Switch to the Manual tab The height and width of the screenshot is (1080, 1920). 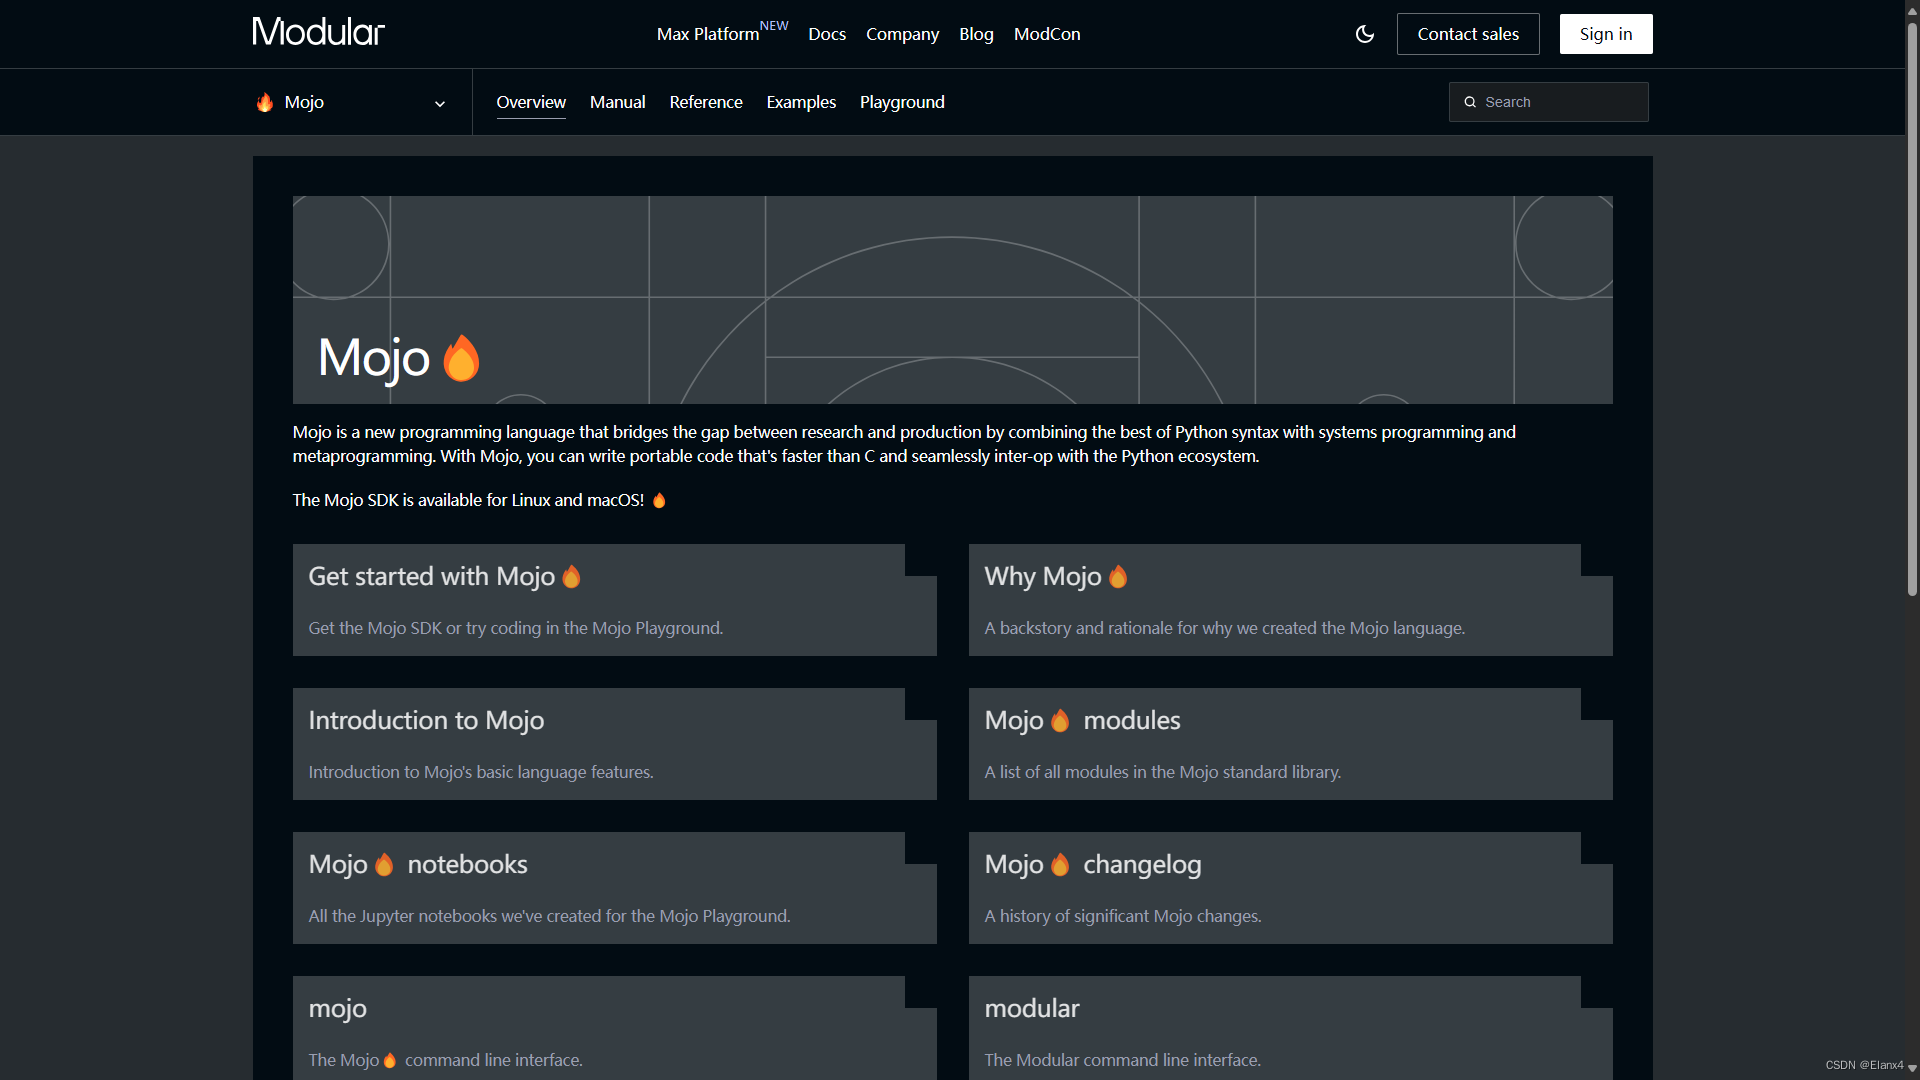[x=617, y=102]
